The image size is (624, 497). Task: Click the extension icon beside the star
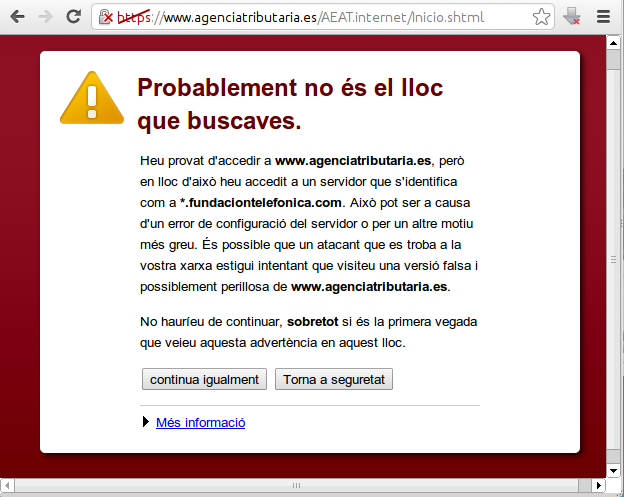pos(571,16)
